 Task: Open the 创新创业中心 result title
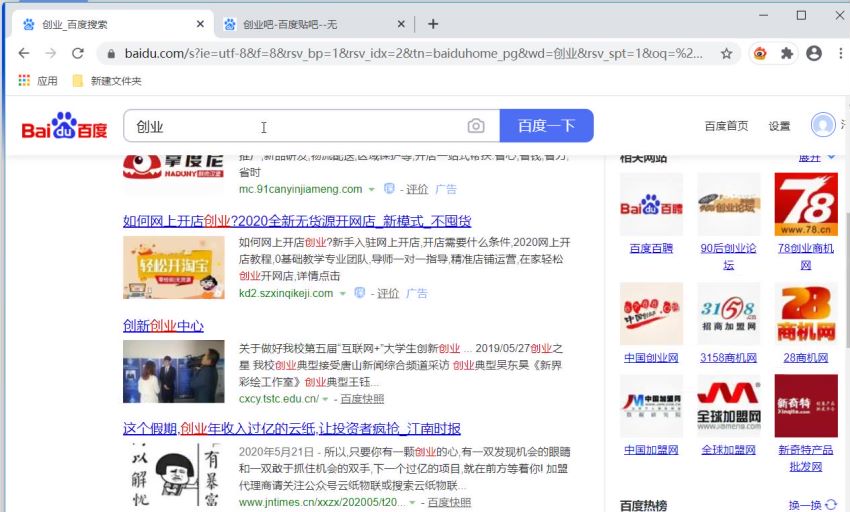[x=163, y=326]
